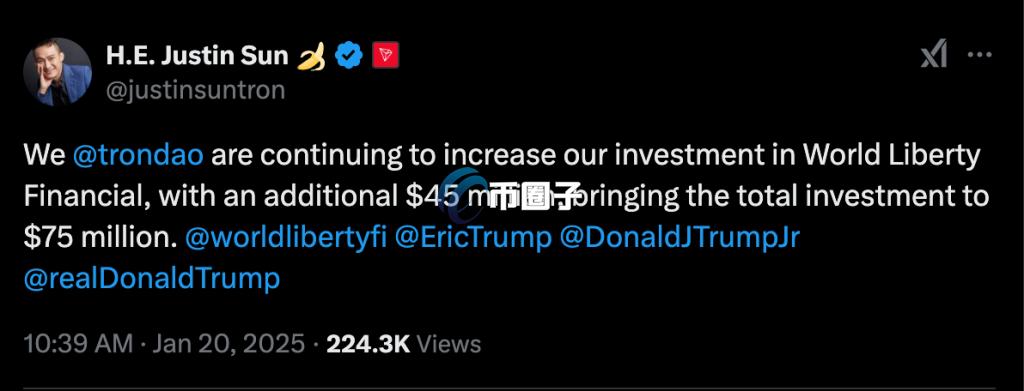Click the "$75 million" tweet text
The width and height of the screenshot is (1024, 391).
[x=101, y=238]
